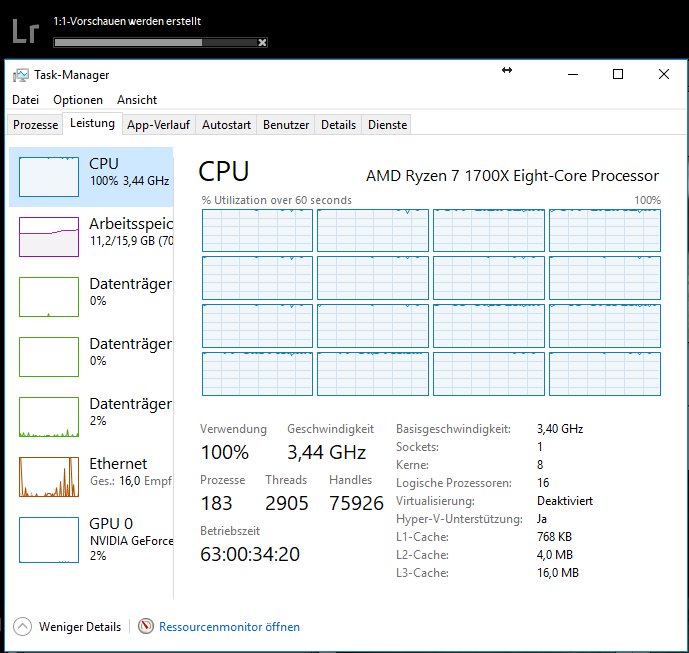
Task: Switch to the Prozesse tab
Action: pyautogui.click(x=36, y=125)
